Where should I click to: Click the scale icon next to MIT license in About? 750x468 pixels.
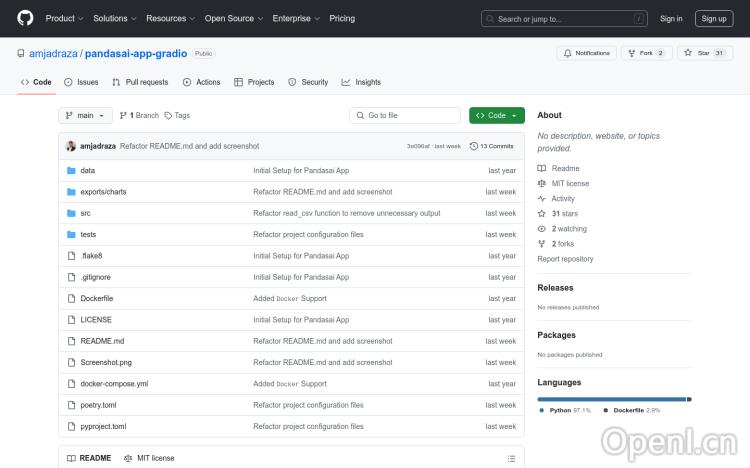point(541,183)
